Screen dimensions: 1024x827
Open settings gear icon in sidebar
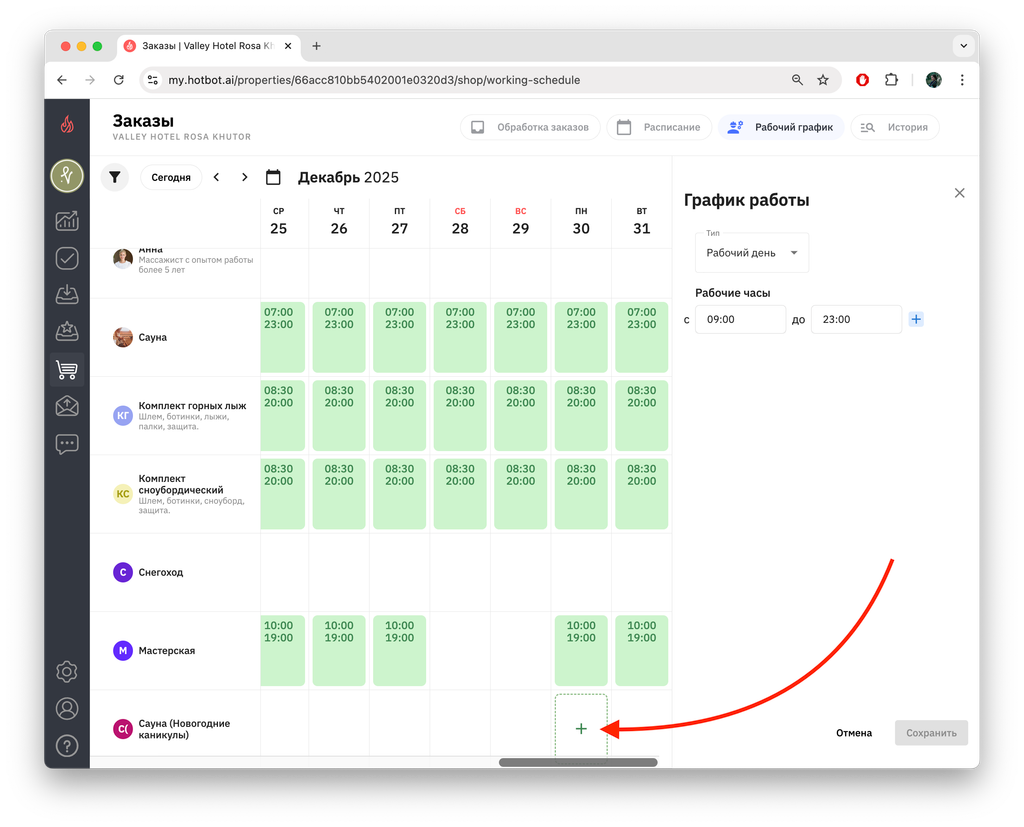[67, 672]
